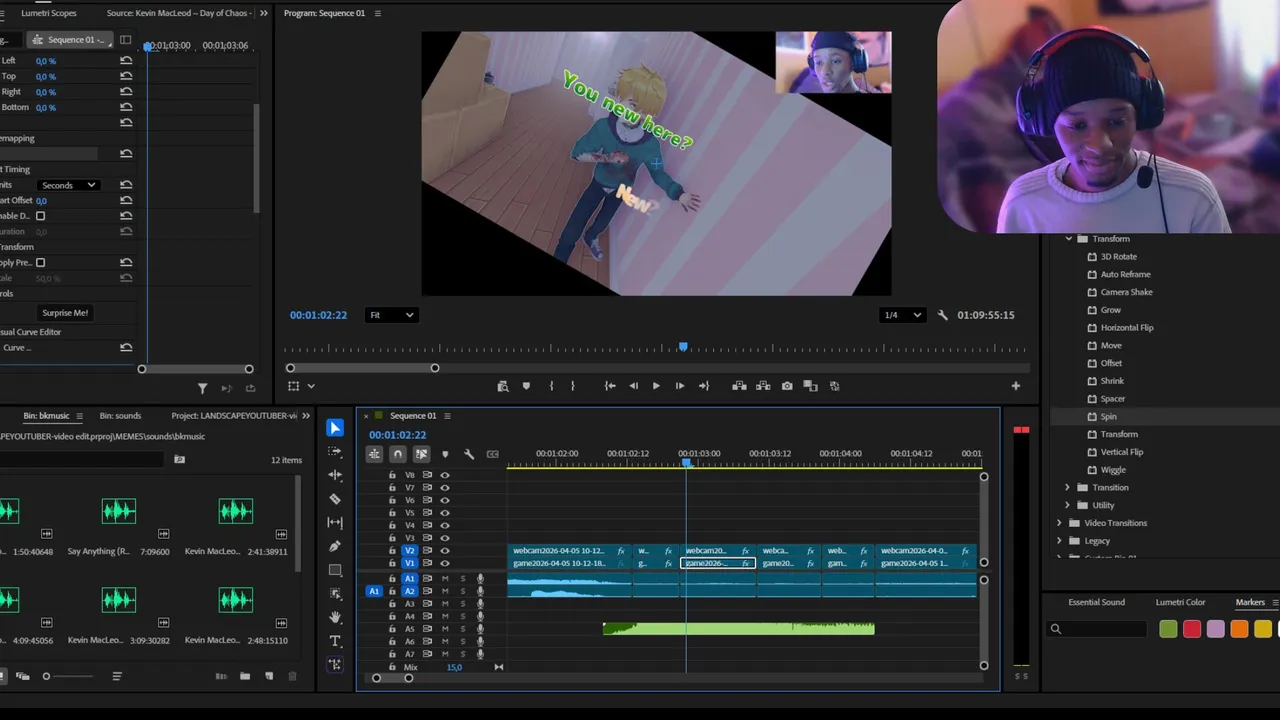
Task: Step back one frame
Action: (633, 386)
